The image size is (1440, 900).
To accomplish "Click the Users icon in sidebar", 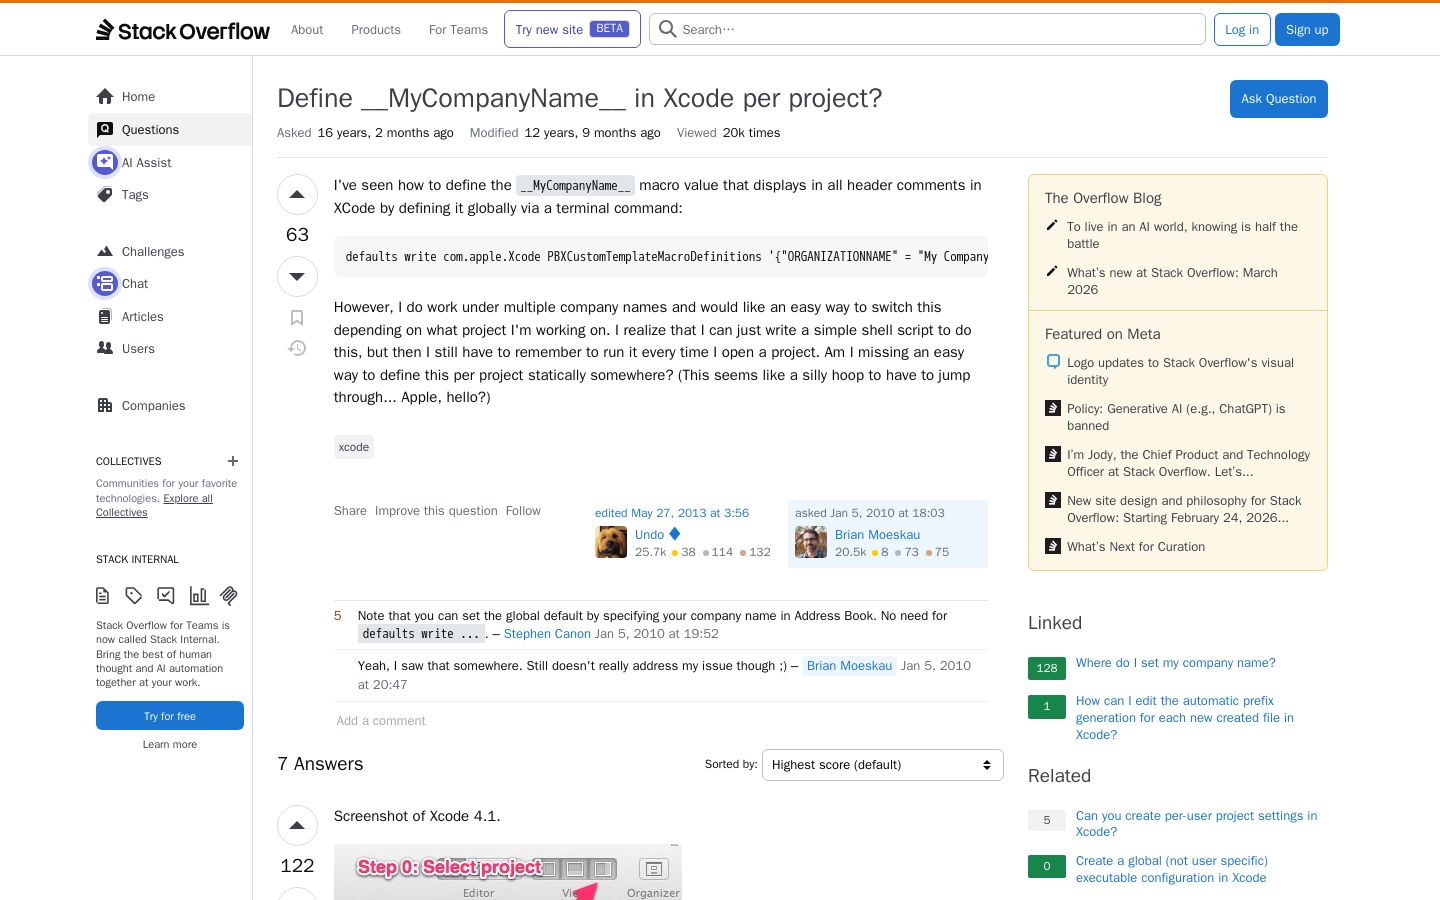I will click(x=105, y=349).
